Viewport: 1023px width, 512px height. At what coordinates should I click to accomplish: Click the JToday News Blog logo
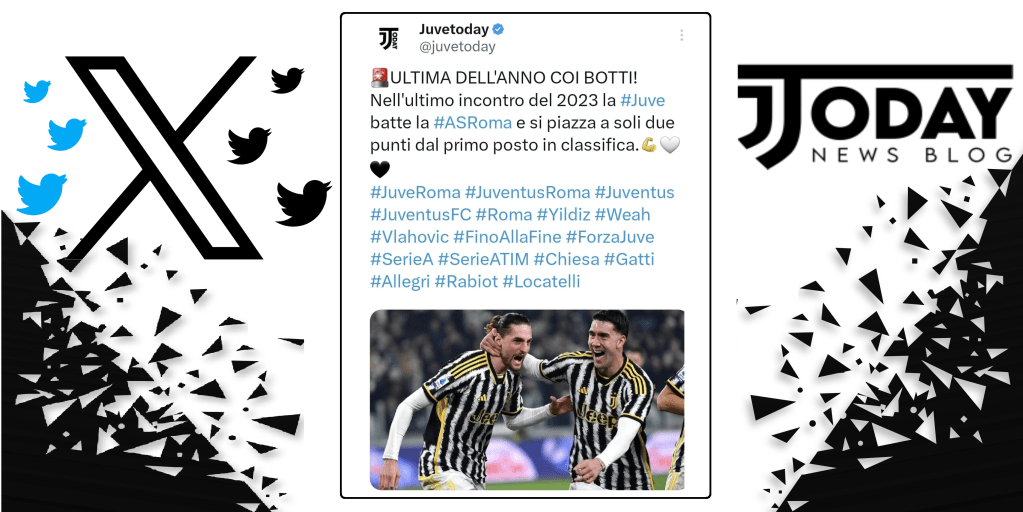click(x=874, y=116)
